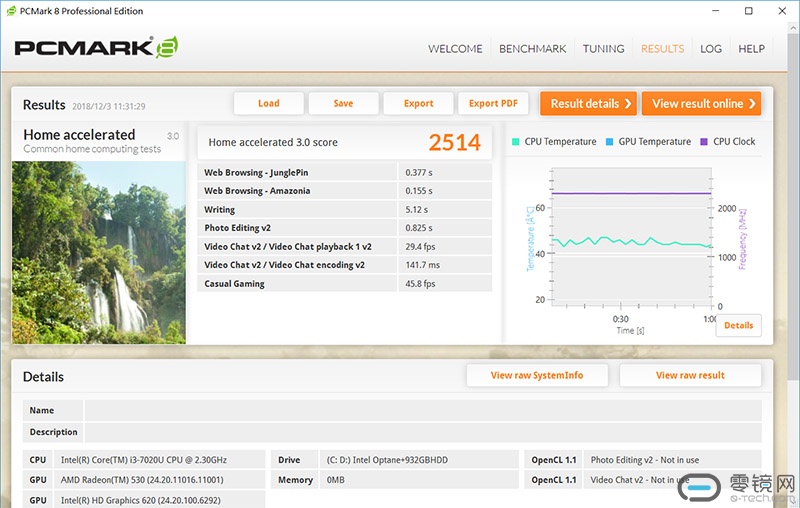
Task: Click the Export PDF button
Action: (493, 104)
